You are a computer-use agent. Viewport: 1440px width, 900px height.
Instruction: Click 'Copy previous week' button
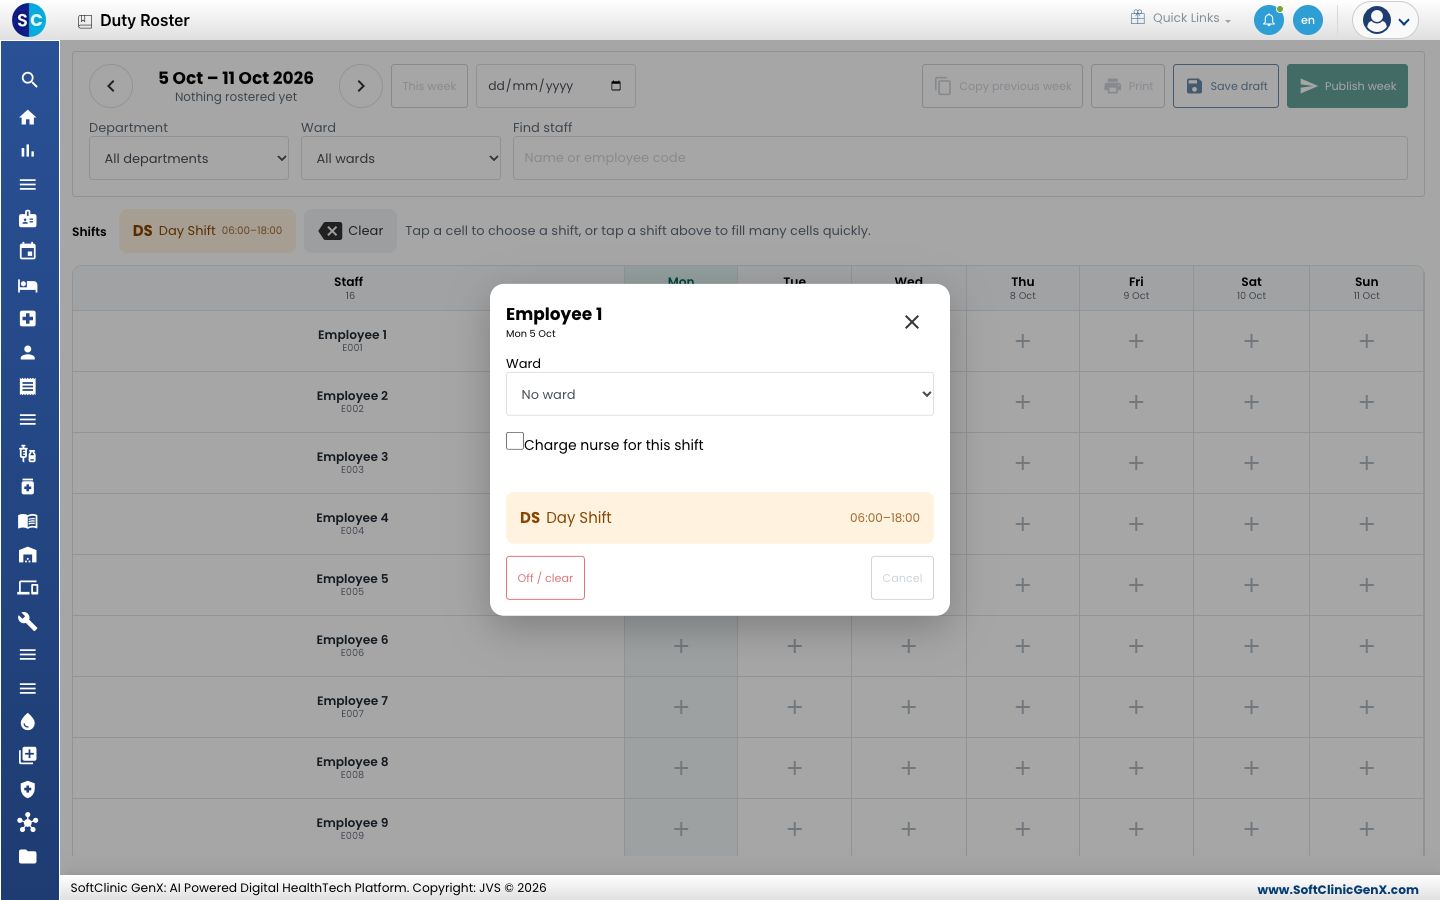point(1003,86)
